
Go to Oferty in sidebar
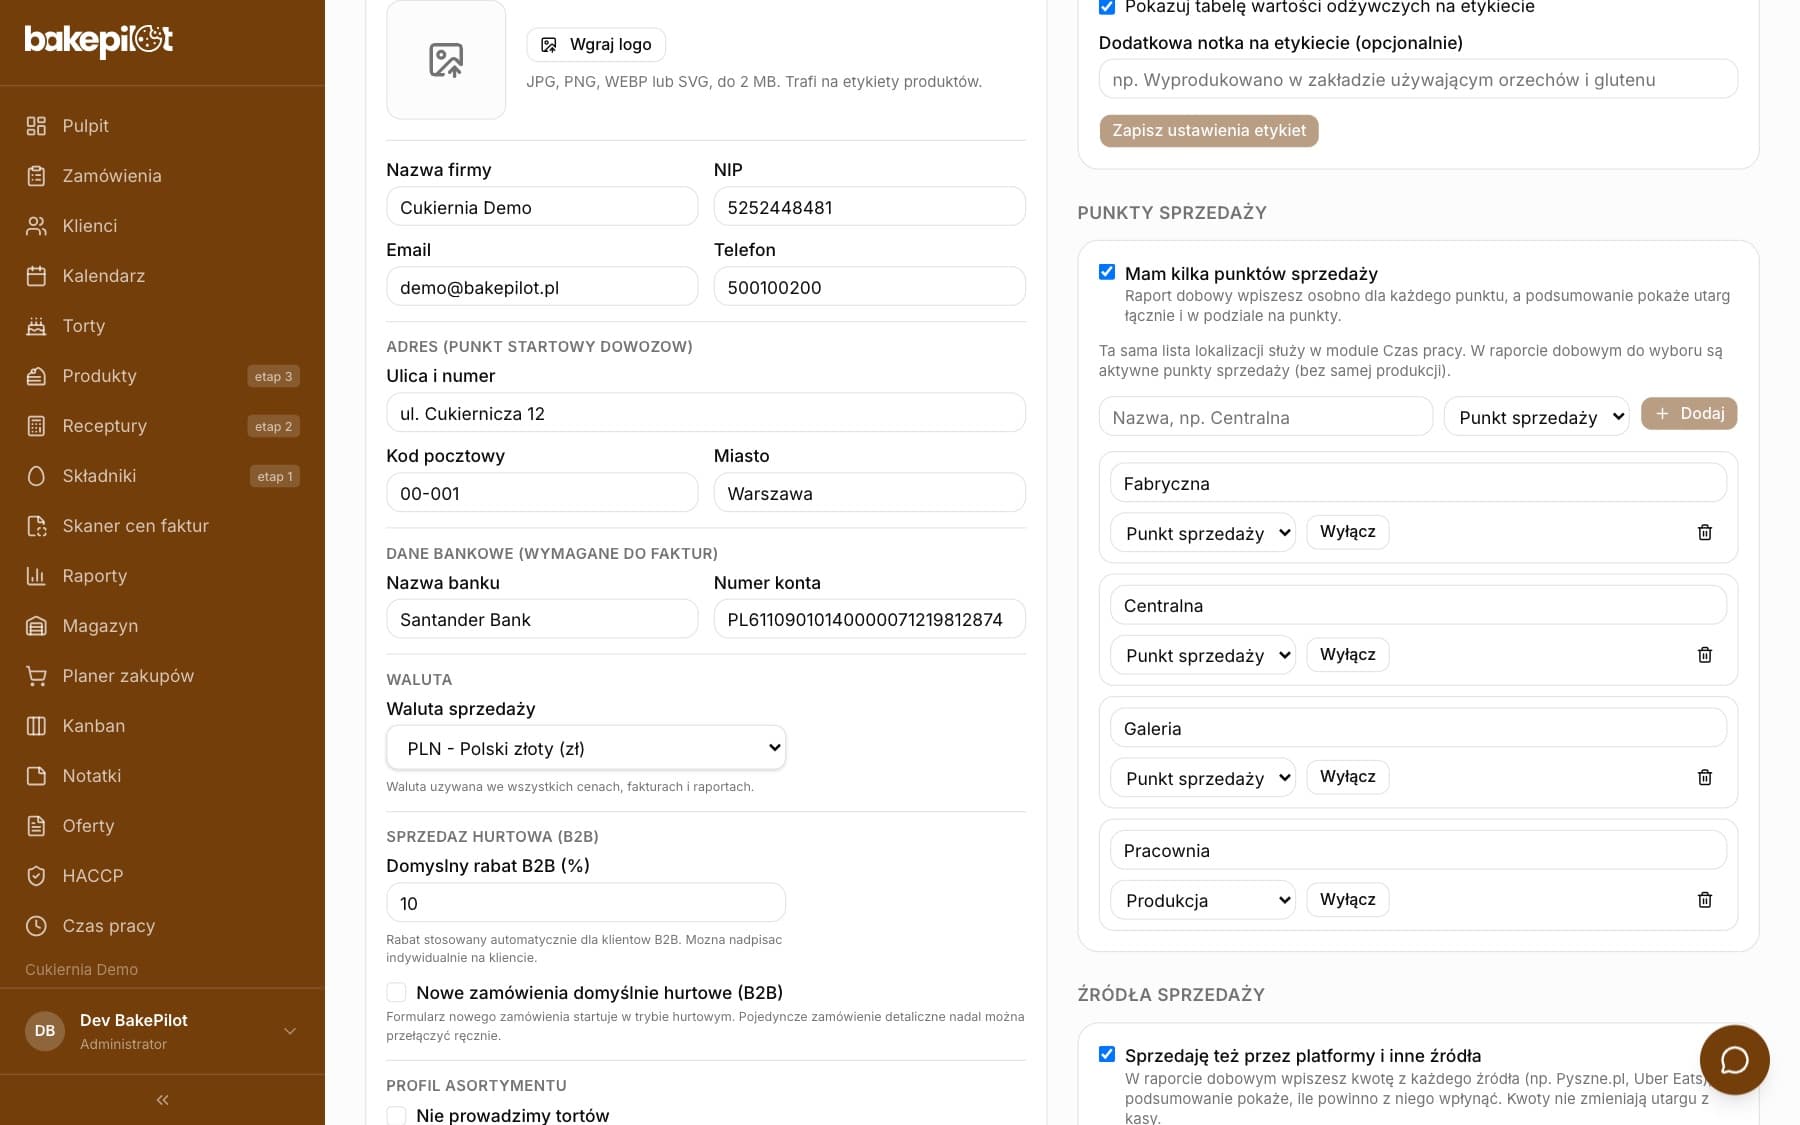pyautogui.click(x=162, y=826)
